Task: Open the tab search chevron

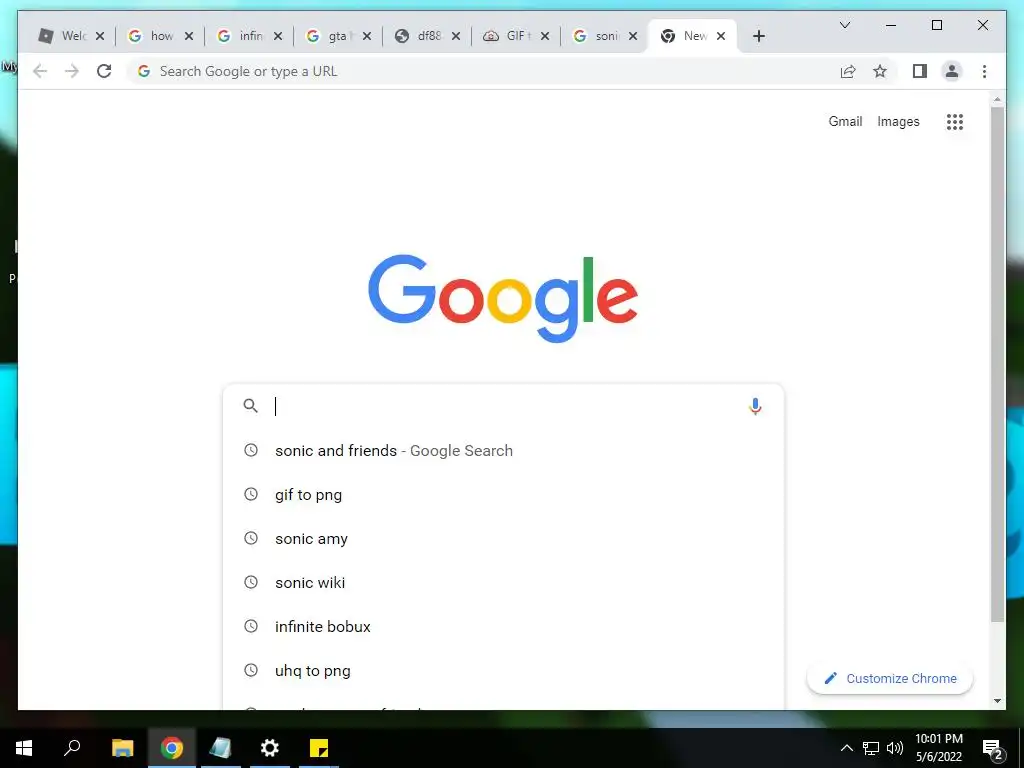Action: [844, 25]
